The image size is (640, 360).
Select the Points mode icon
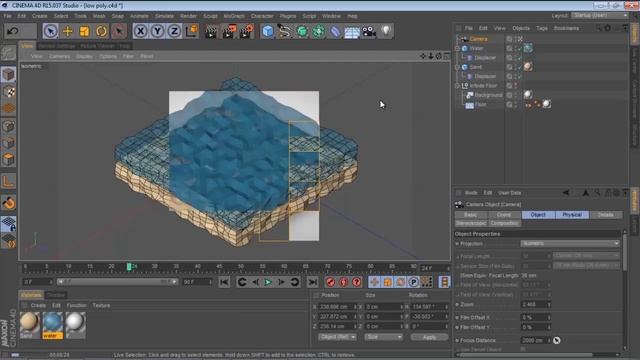9,126
